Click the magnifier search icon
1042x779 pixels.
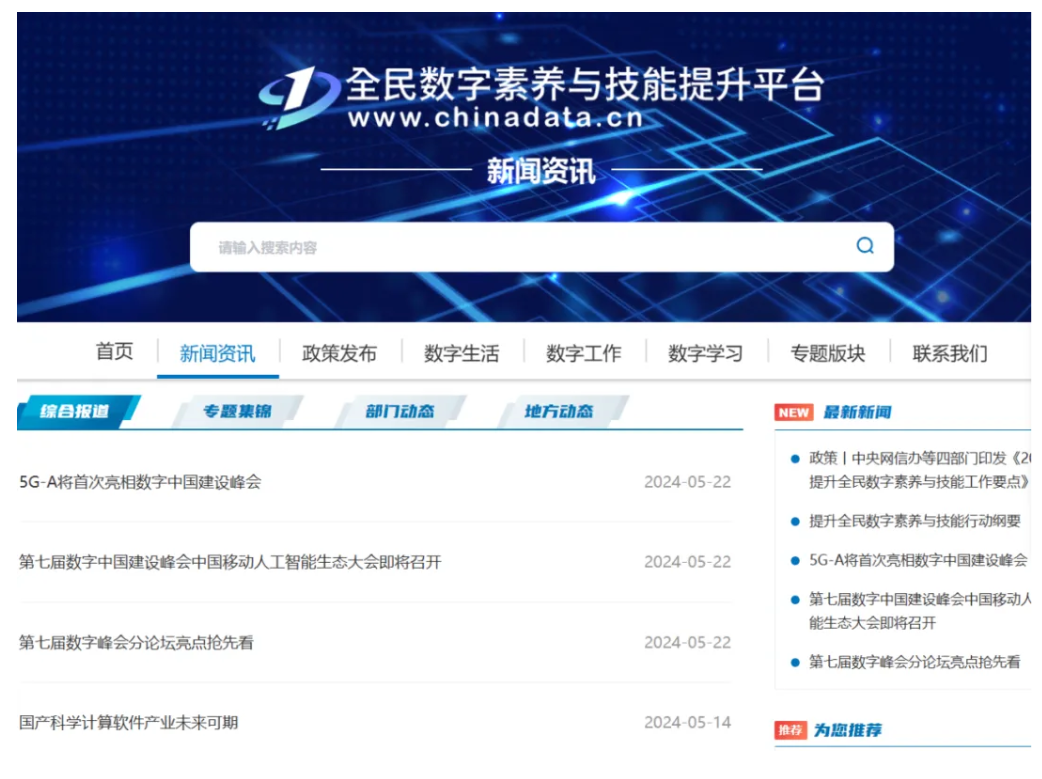[x=864, y=246]
